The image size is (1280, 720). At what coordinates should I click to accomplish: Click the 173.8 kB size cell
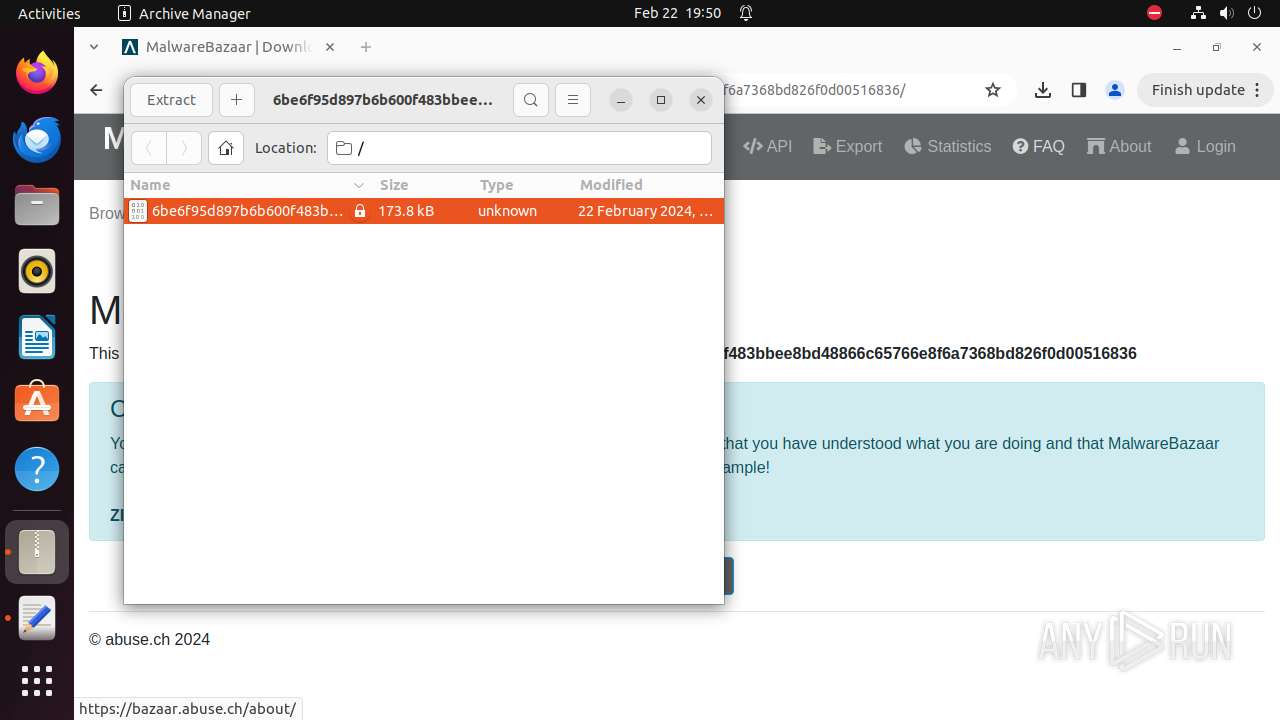pos(406,211)
